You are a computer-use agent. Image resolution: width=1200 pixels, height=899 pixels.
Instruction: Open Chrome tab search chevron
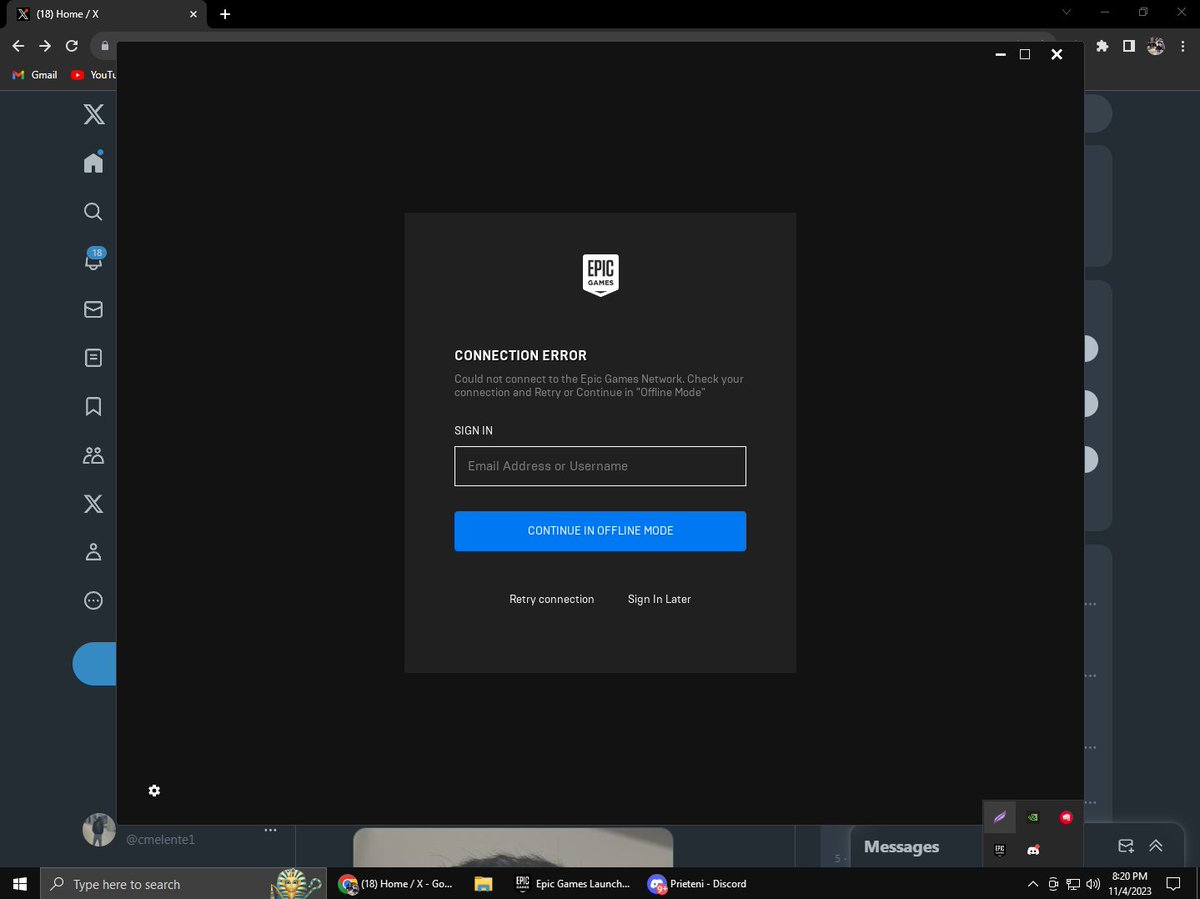tap(1066, 13)
